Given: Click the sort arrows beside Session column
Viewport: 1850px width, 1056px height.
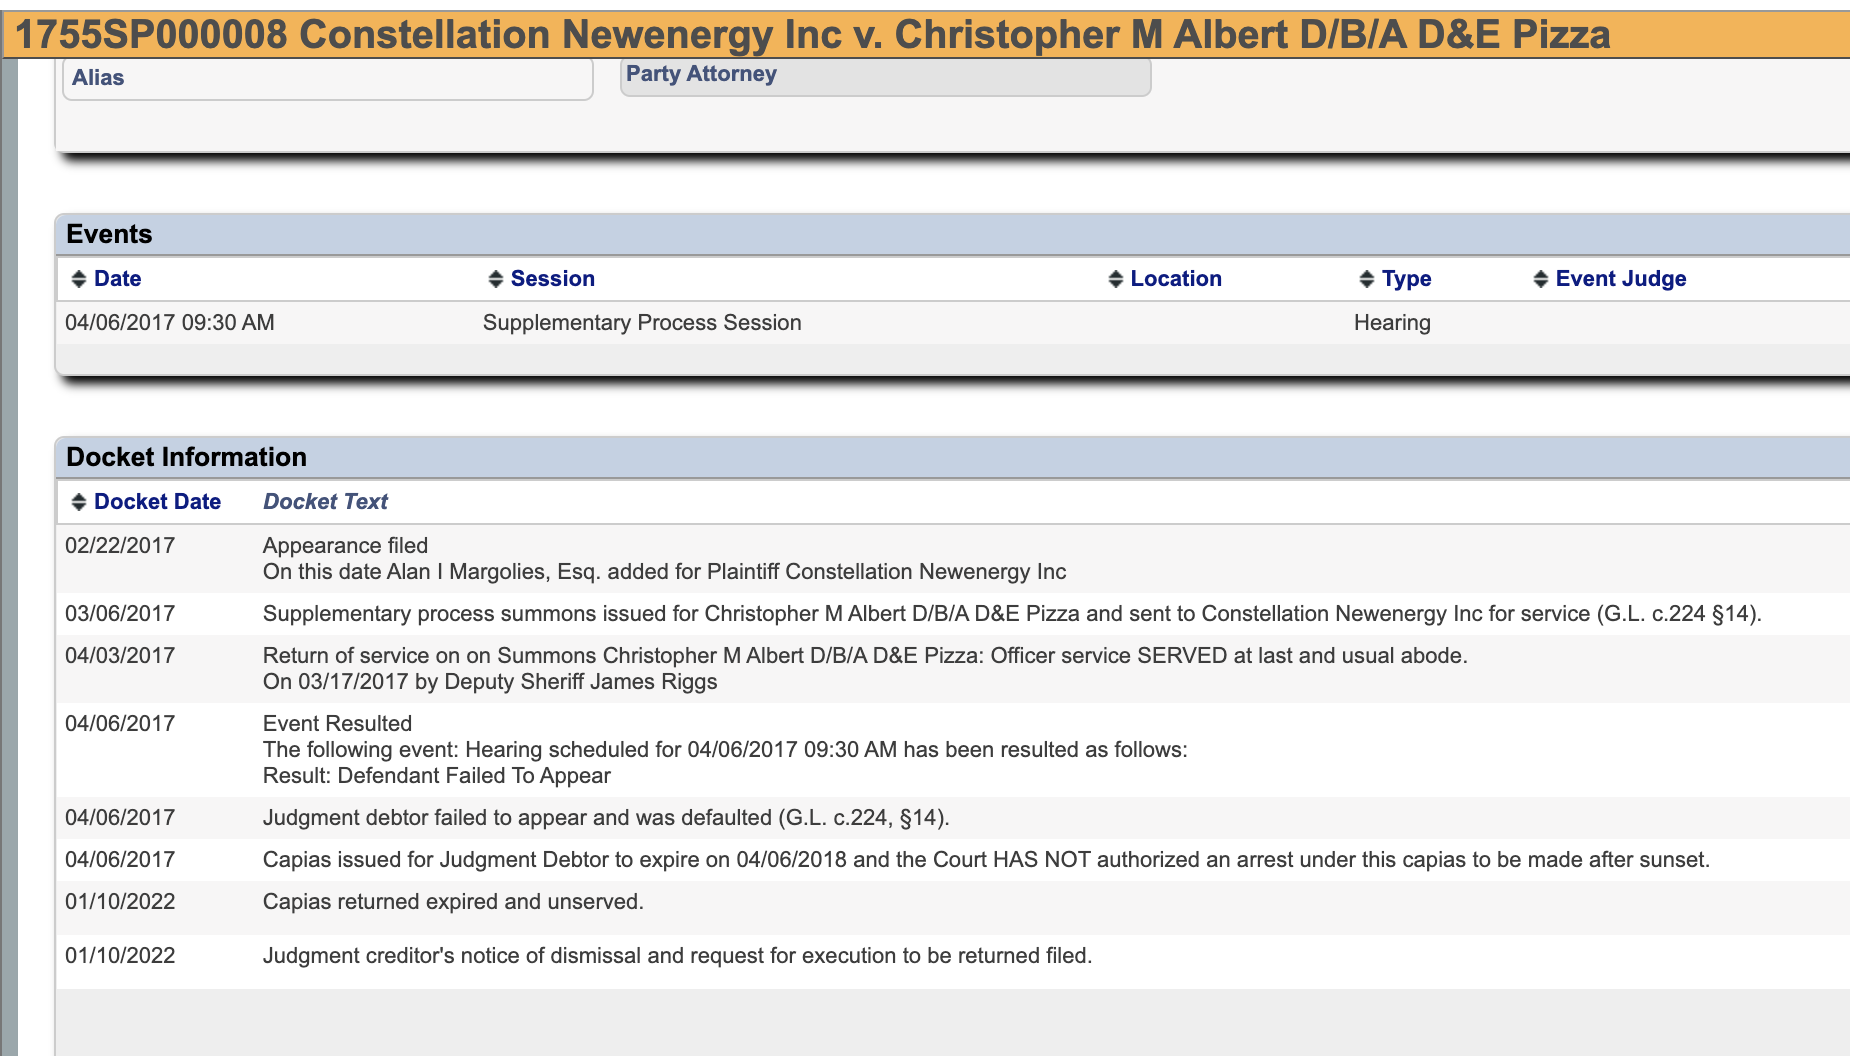Looking at the screenshot, I should click(495, 279).
